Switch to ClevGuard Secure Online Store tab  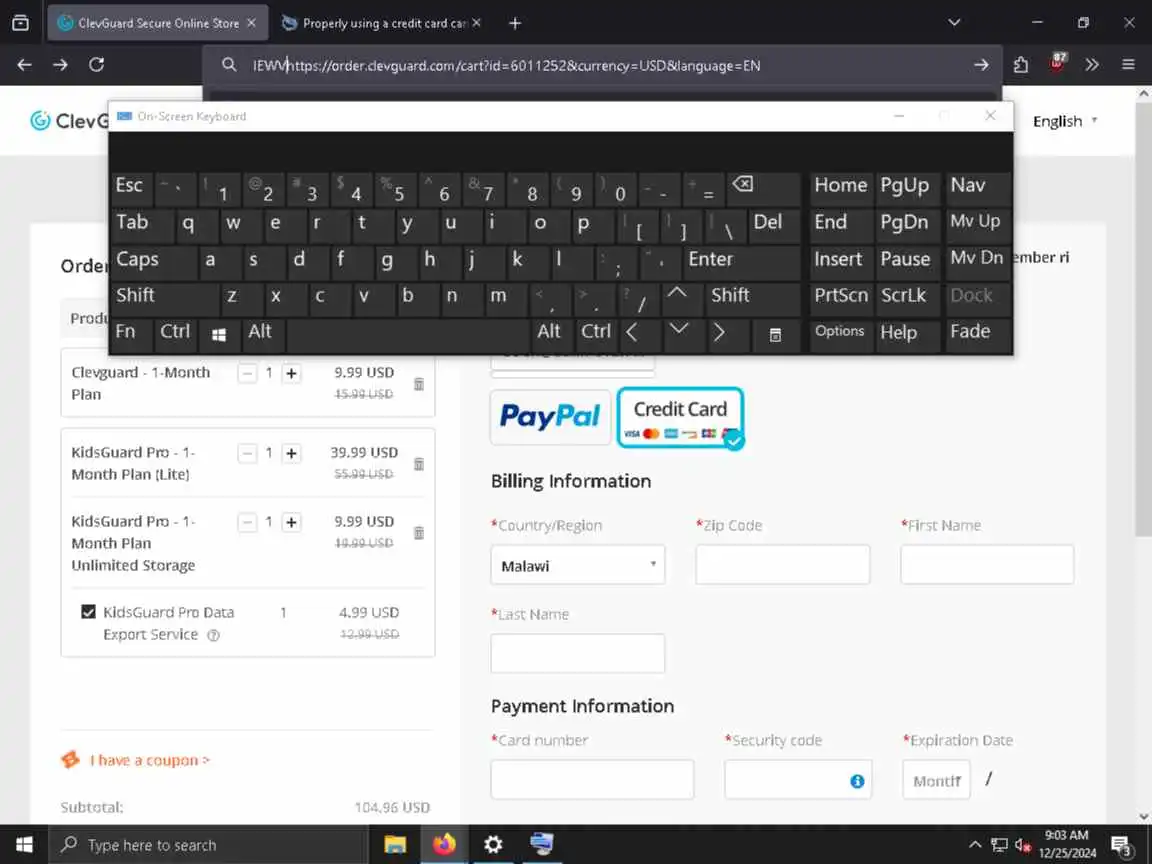tap(158, 24)
